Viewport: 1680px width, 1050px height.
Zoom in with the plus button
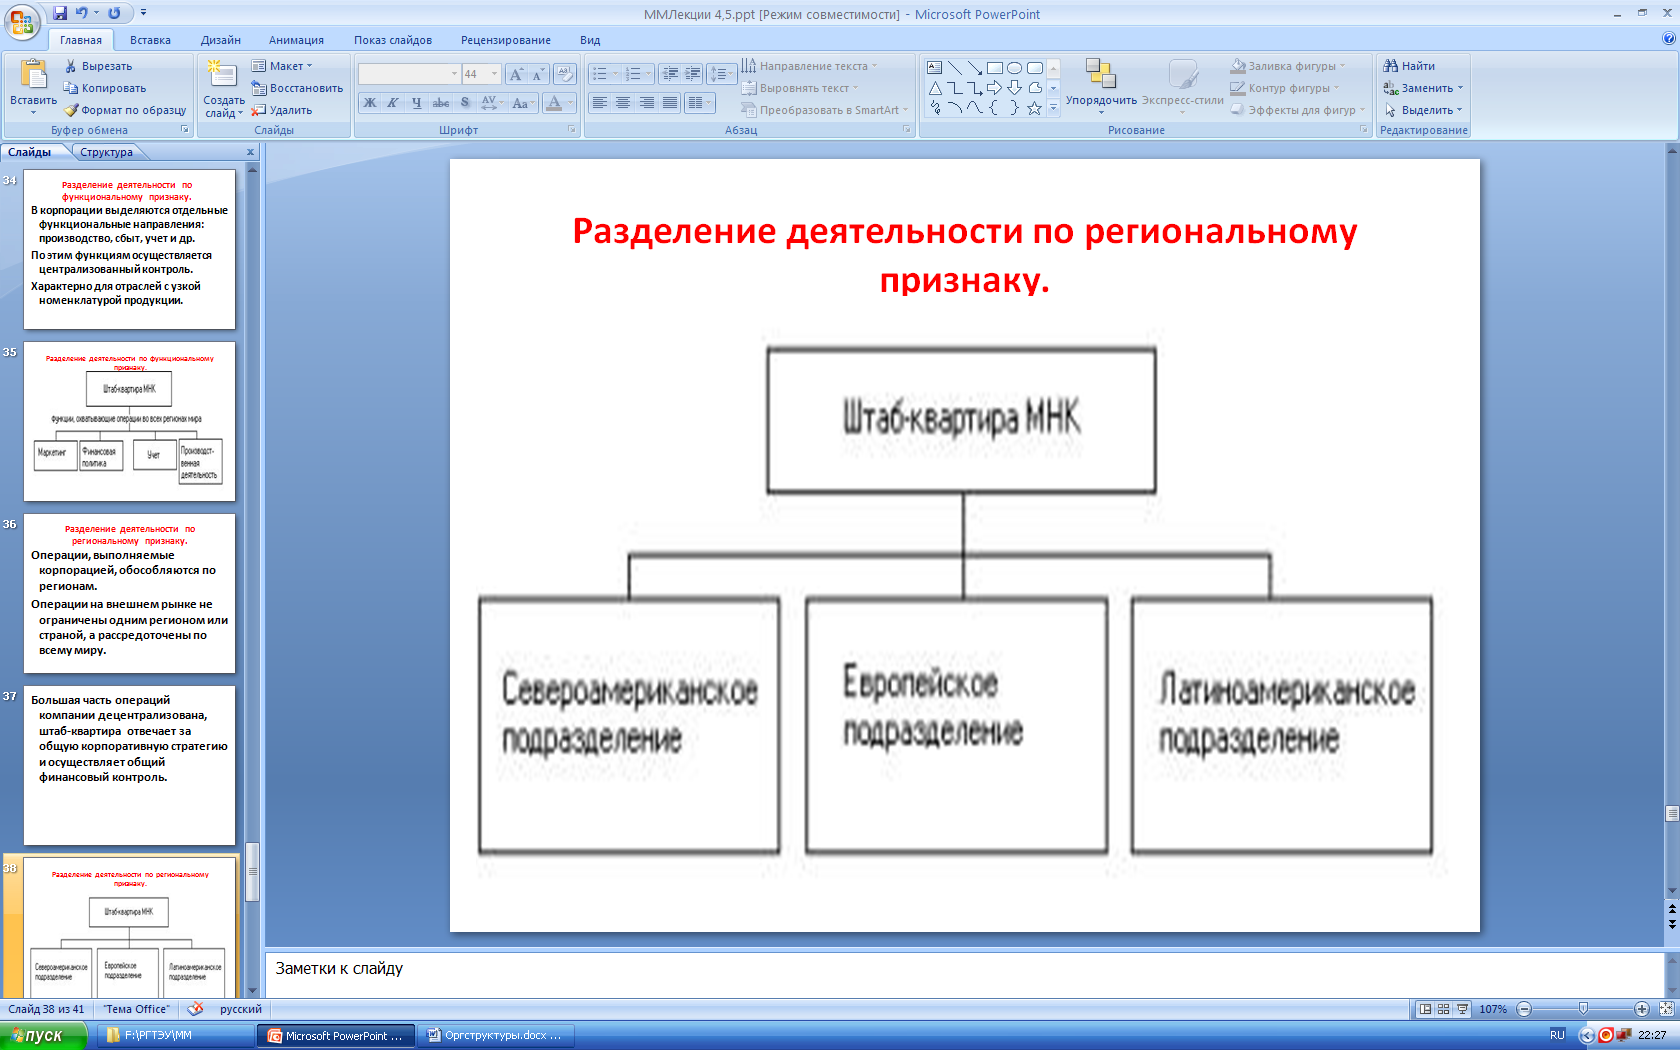coord(1642,1009)
